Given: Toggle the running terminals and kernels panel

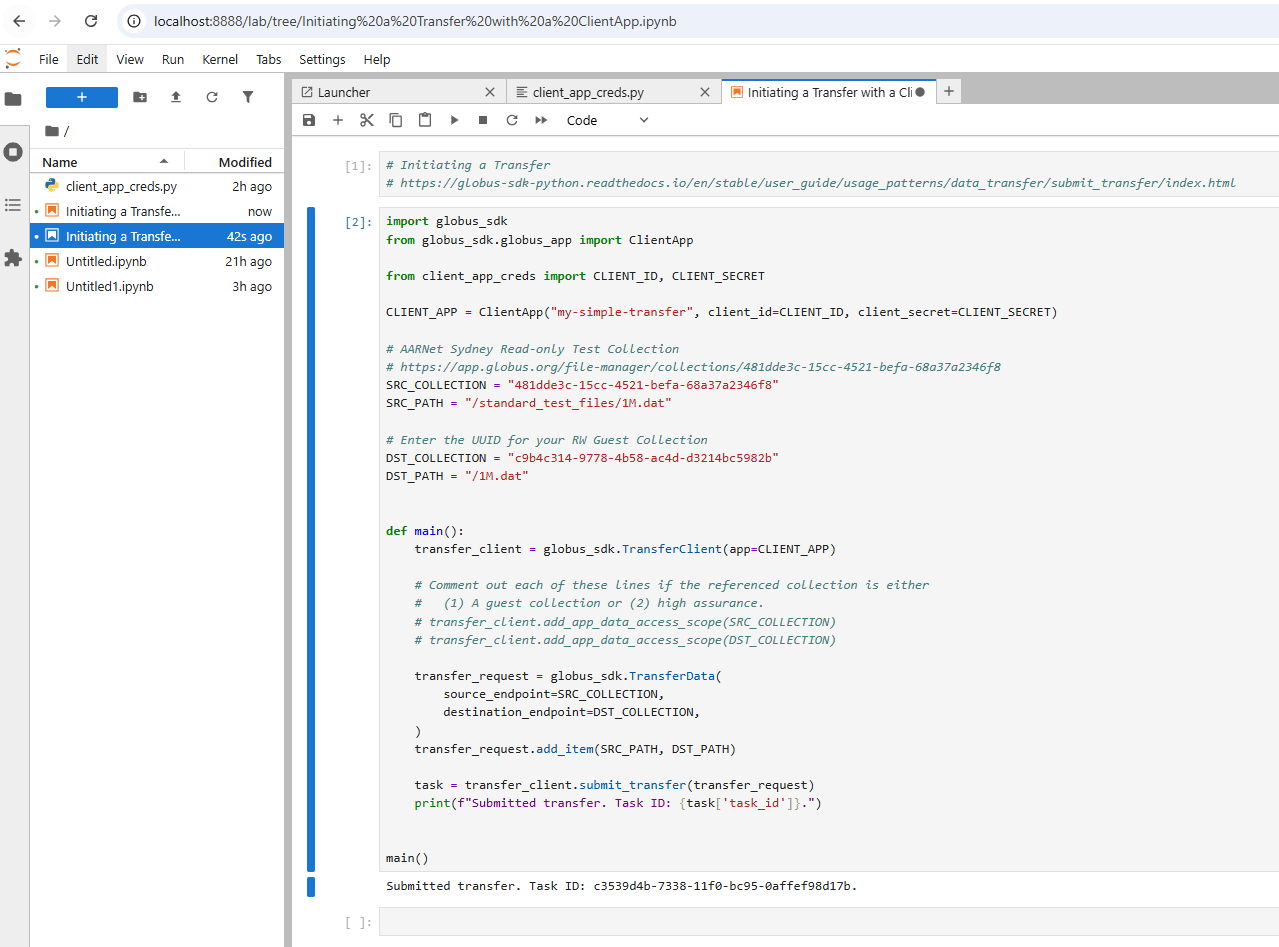Looking at the screenshot, I should 13,152.
